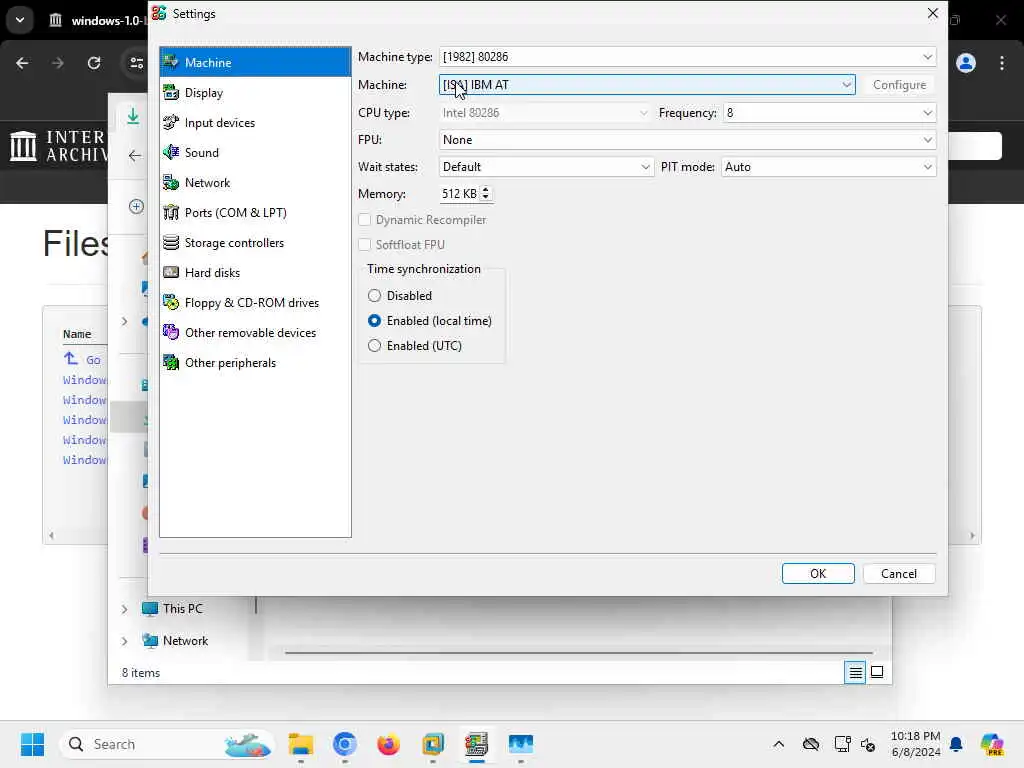The width and height of the screenshot is (1024, 768).
Task: Select Disabled time synchronization
Action: pyautogui.click(x=374, y=295)
